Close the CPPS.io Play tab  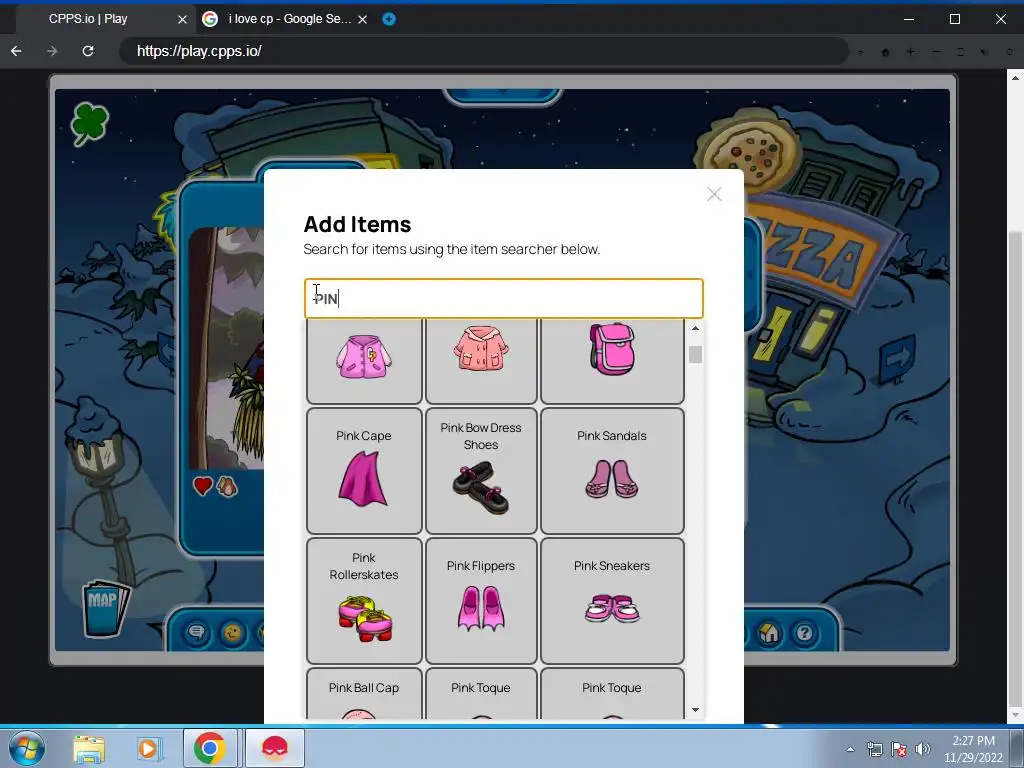182,20
